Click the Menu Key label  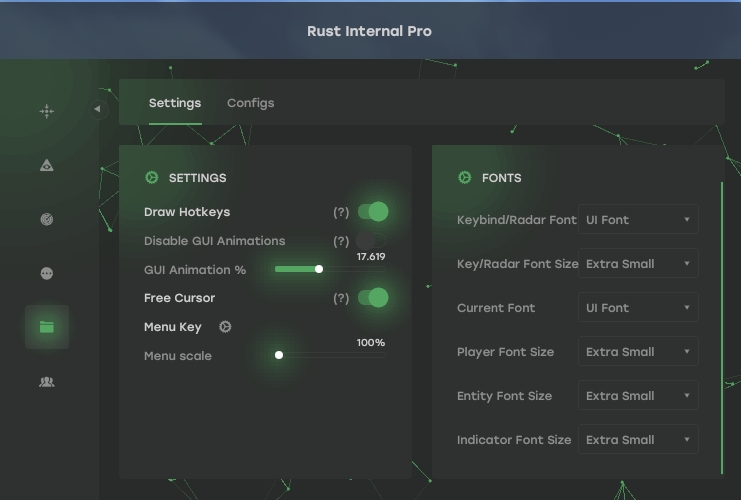click(x=172, y=327)
